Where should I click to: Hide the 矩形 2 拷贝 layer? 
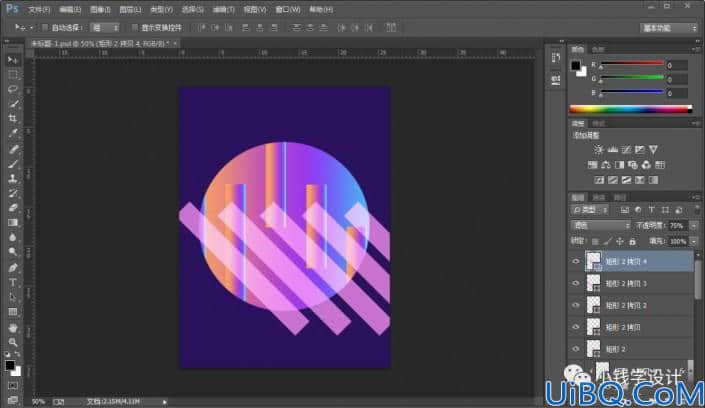[576, 327]
